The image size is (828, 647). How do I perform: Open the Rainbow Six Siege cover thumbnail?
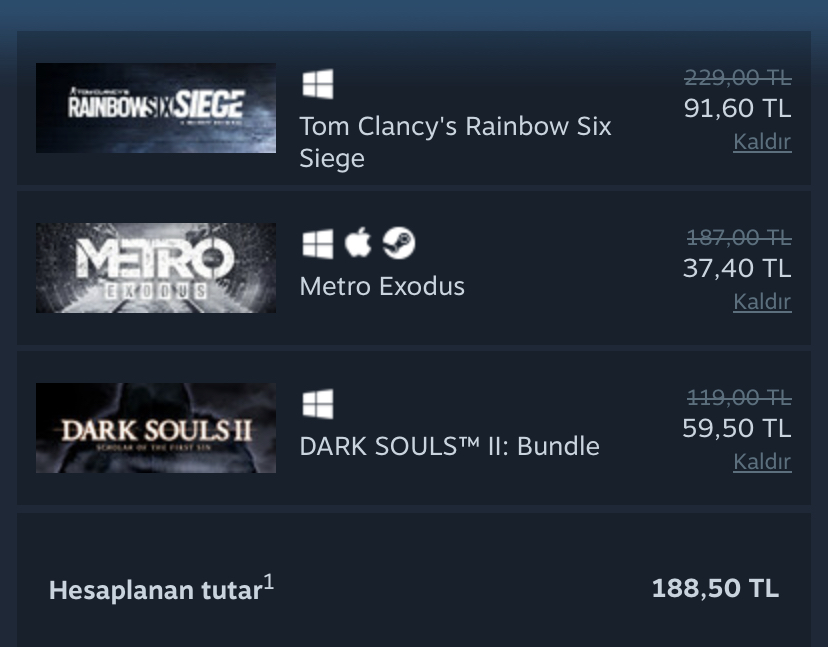click(x=156, y=108)
